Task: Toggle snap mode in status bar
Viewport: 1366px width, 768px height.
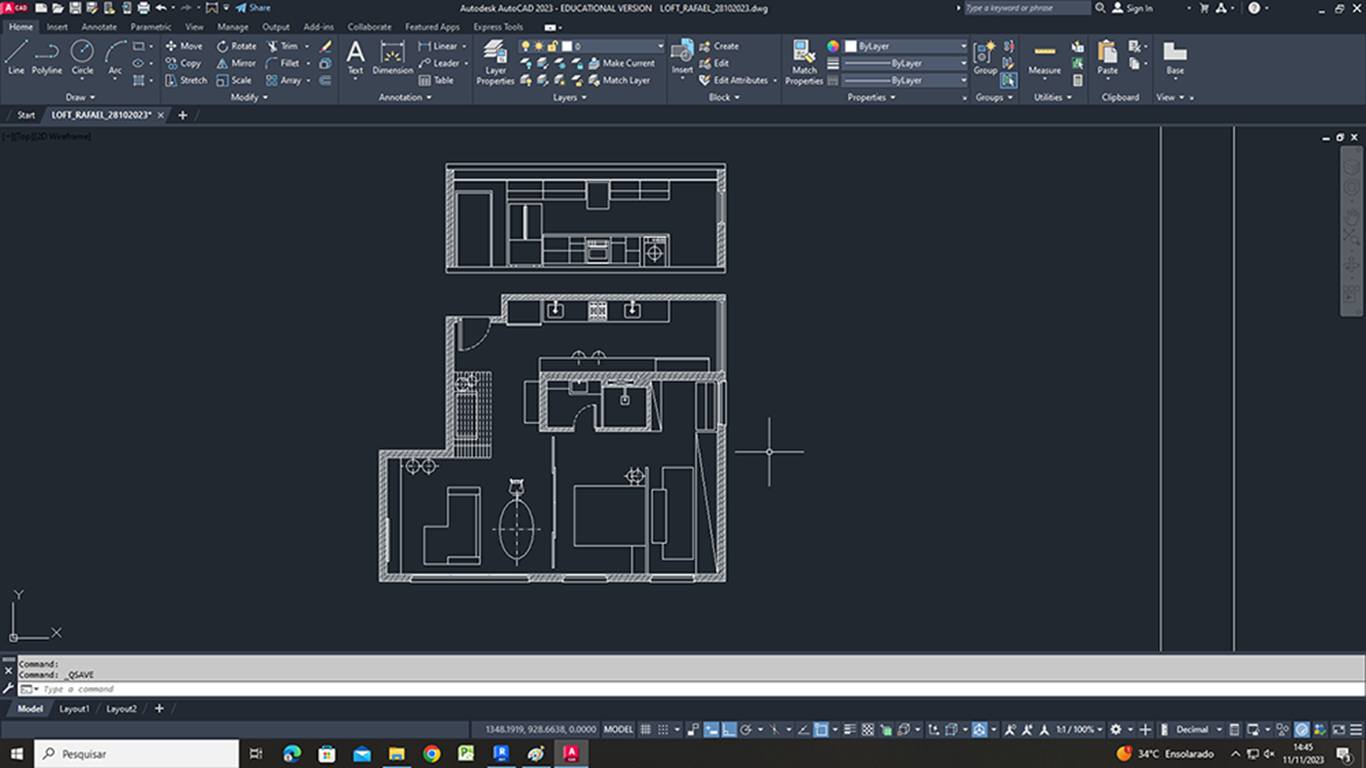Action: [x=664, y=730]
